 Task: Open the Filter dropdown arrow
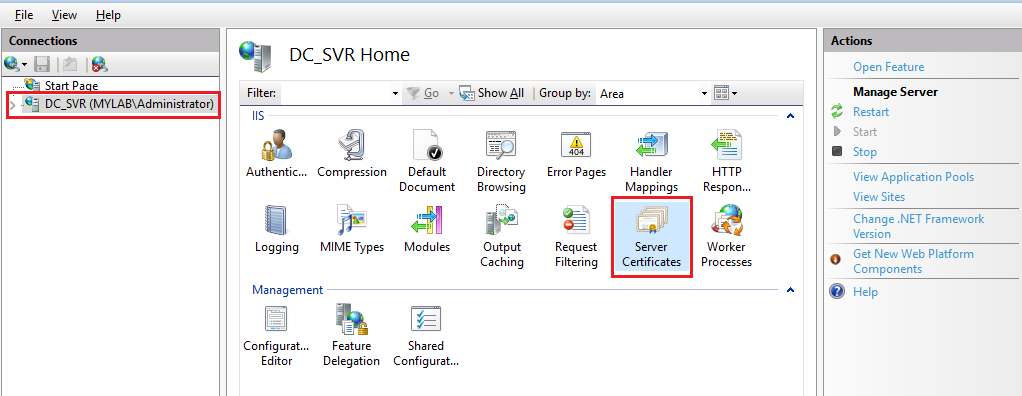point(395,94)
